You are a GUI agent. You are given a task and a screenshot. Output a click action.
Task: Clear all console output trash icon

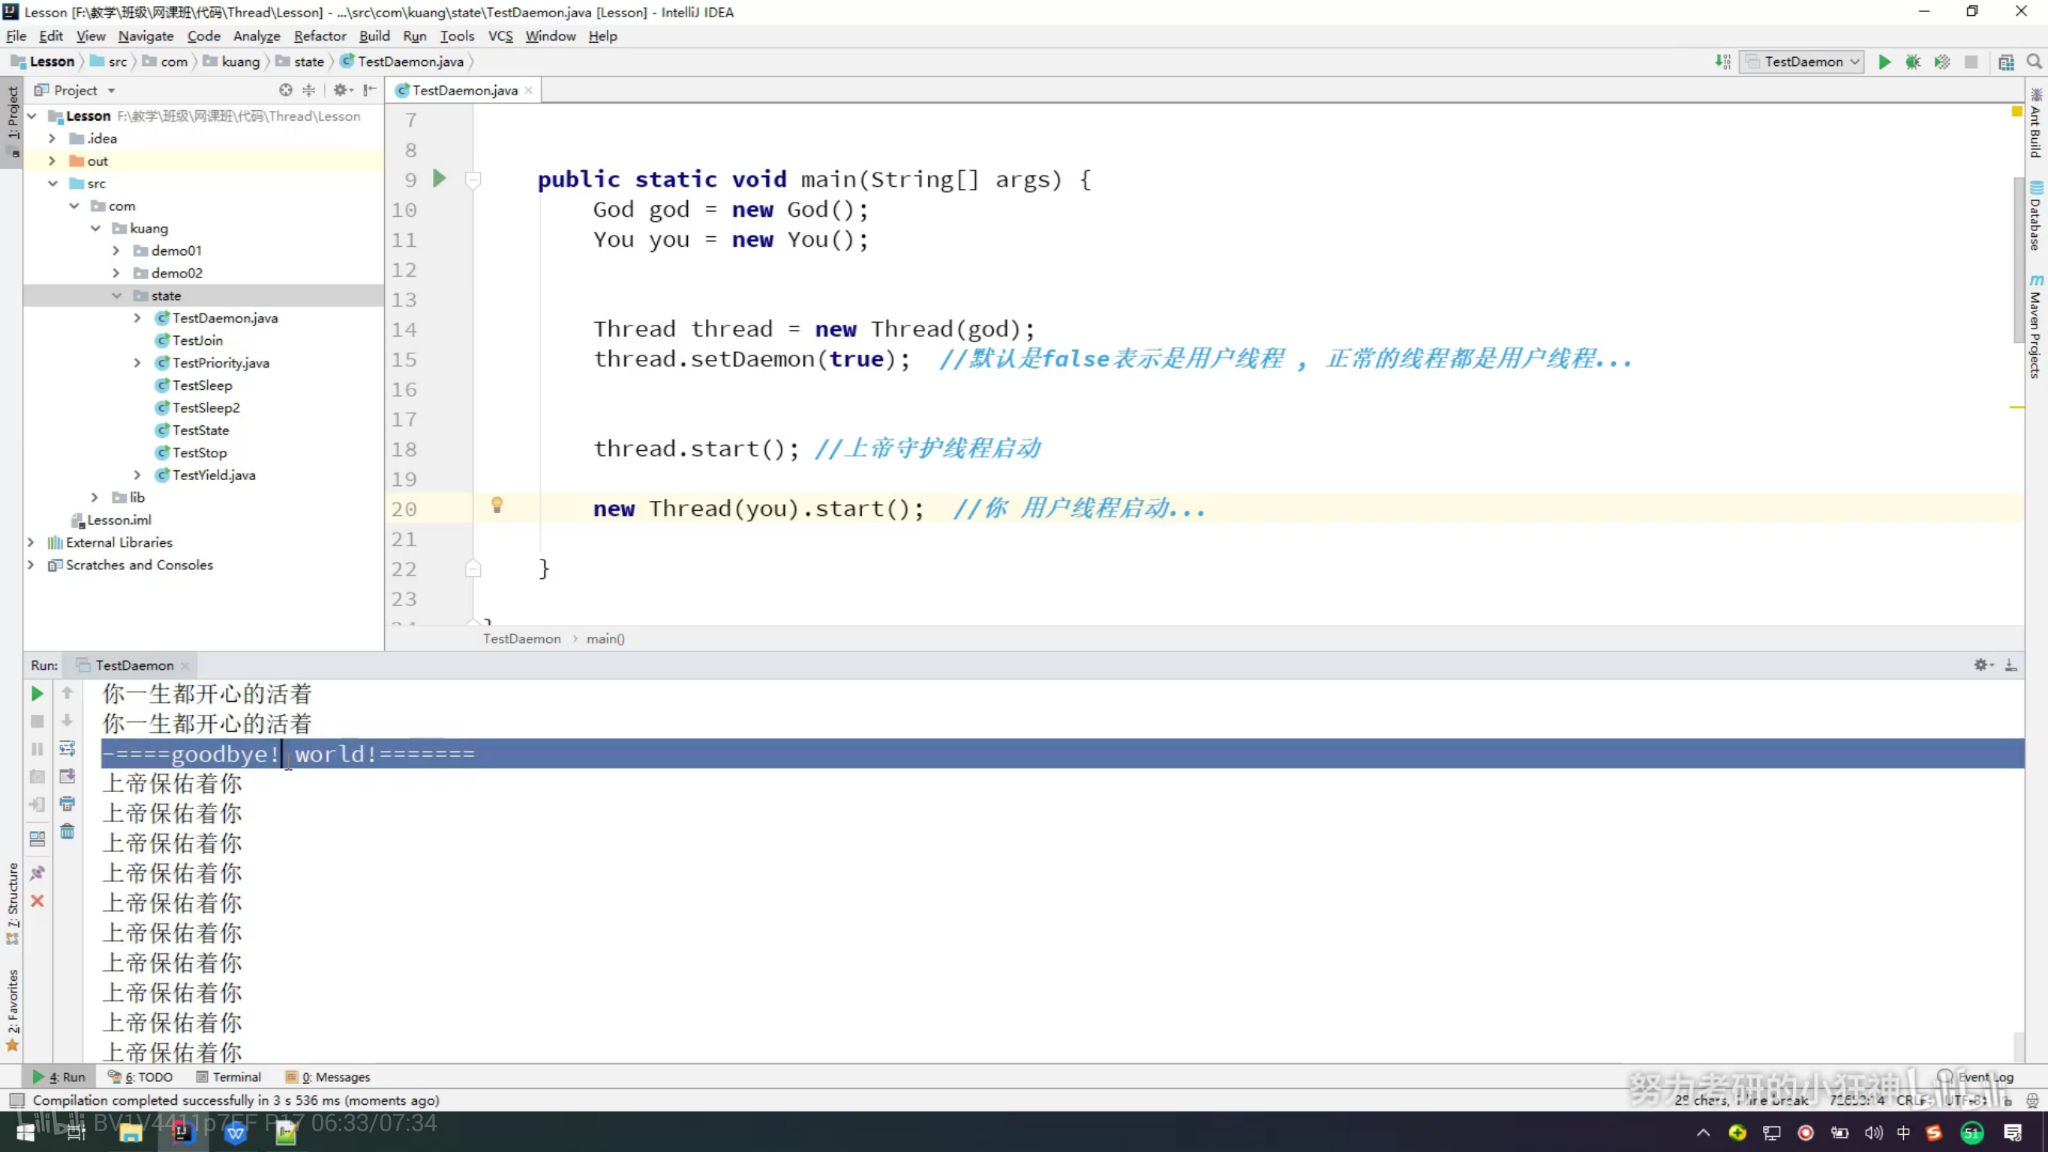[67, 831]
